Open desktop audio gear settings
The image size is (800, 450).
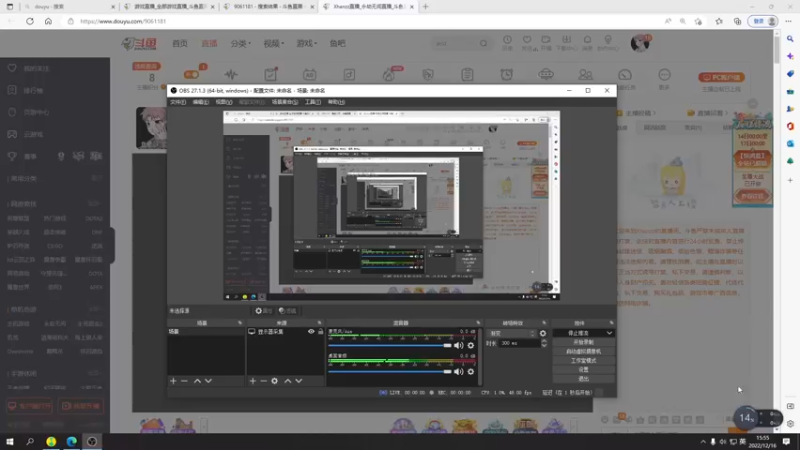(x=470, y=371)
